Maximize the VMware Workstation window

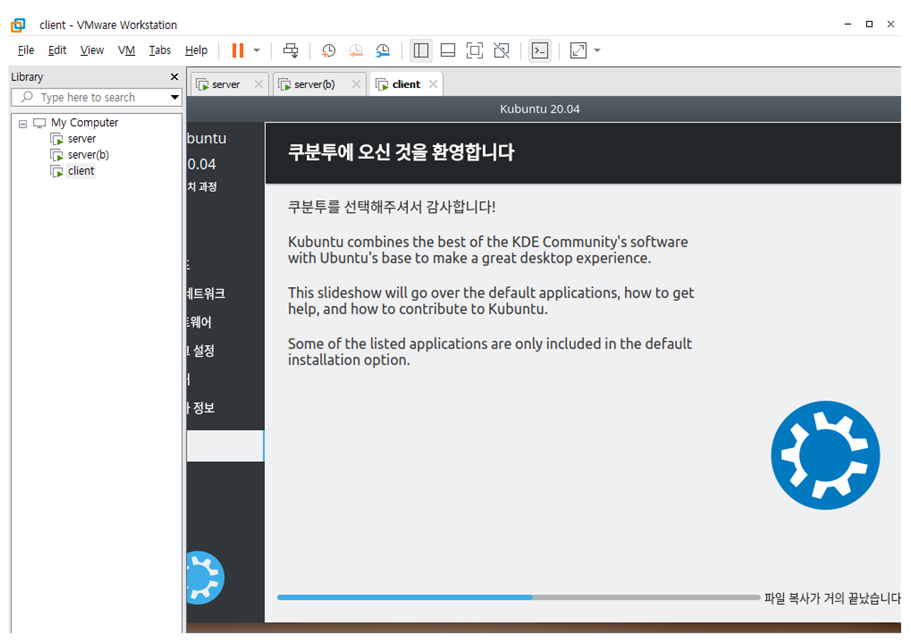[869, 24]
